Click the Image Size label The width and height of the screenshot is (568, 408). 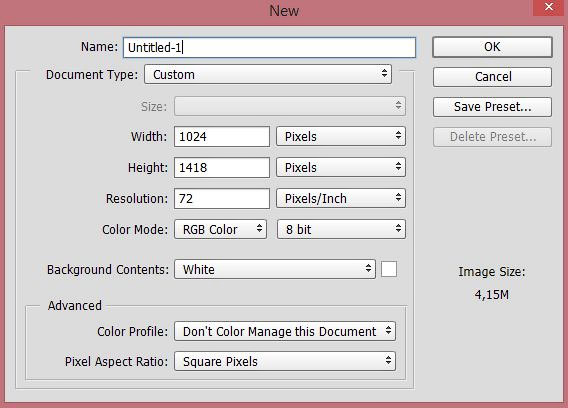(492, 271)
